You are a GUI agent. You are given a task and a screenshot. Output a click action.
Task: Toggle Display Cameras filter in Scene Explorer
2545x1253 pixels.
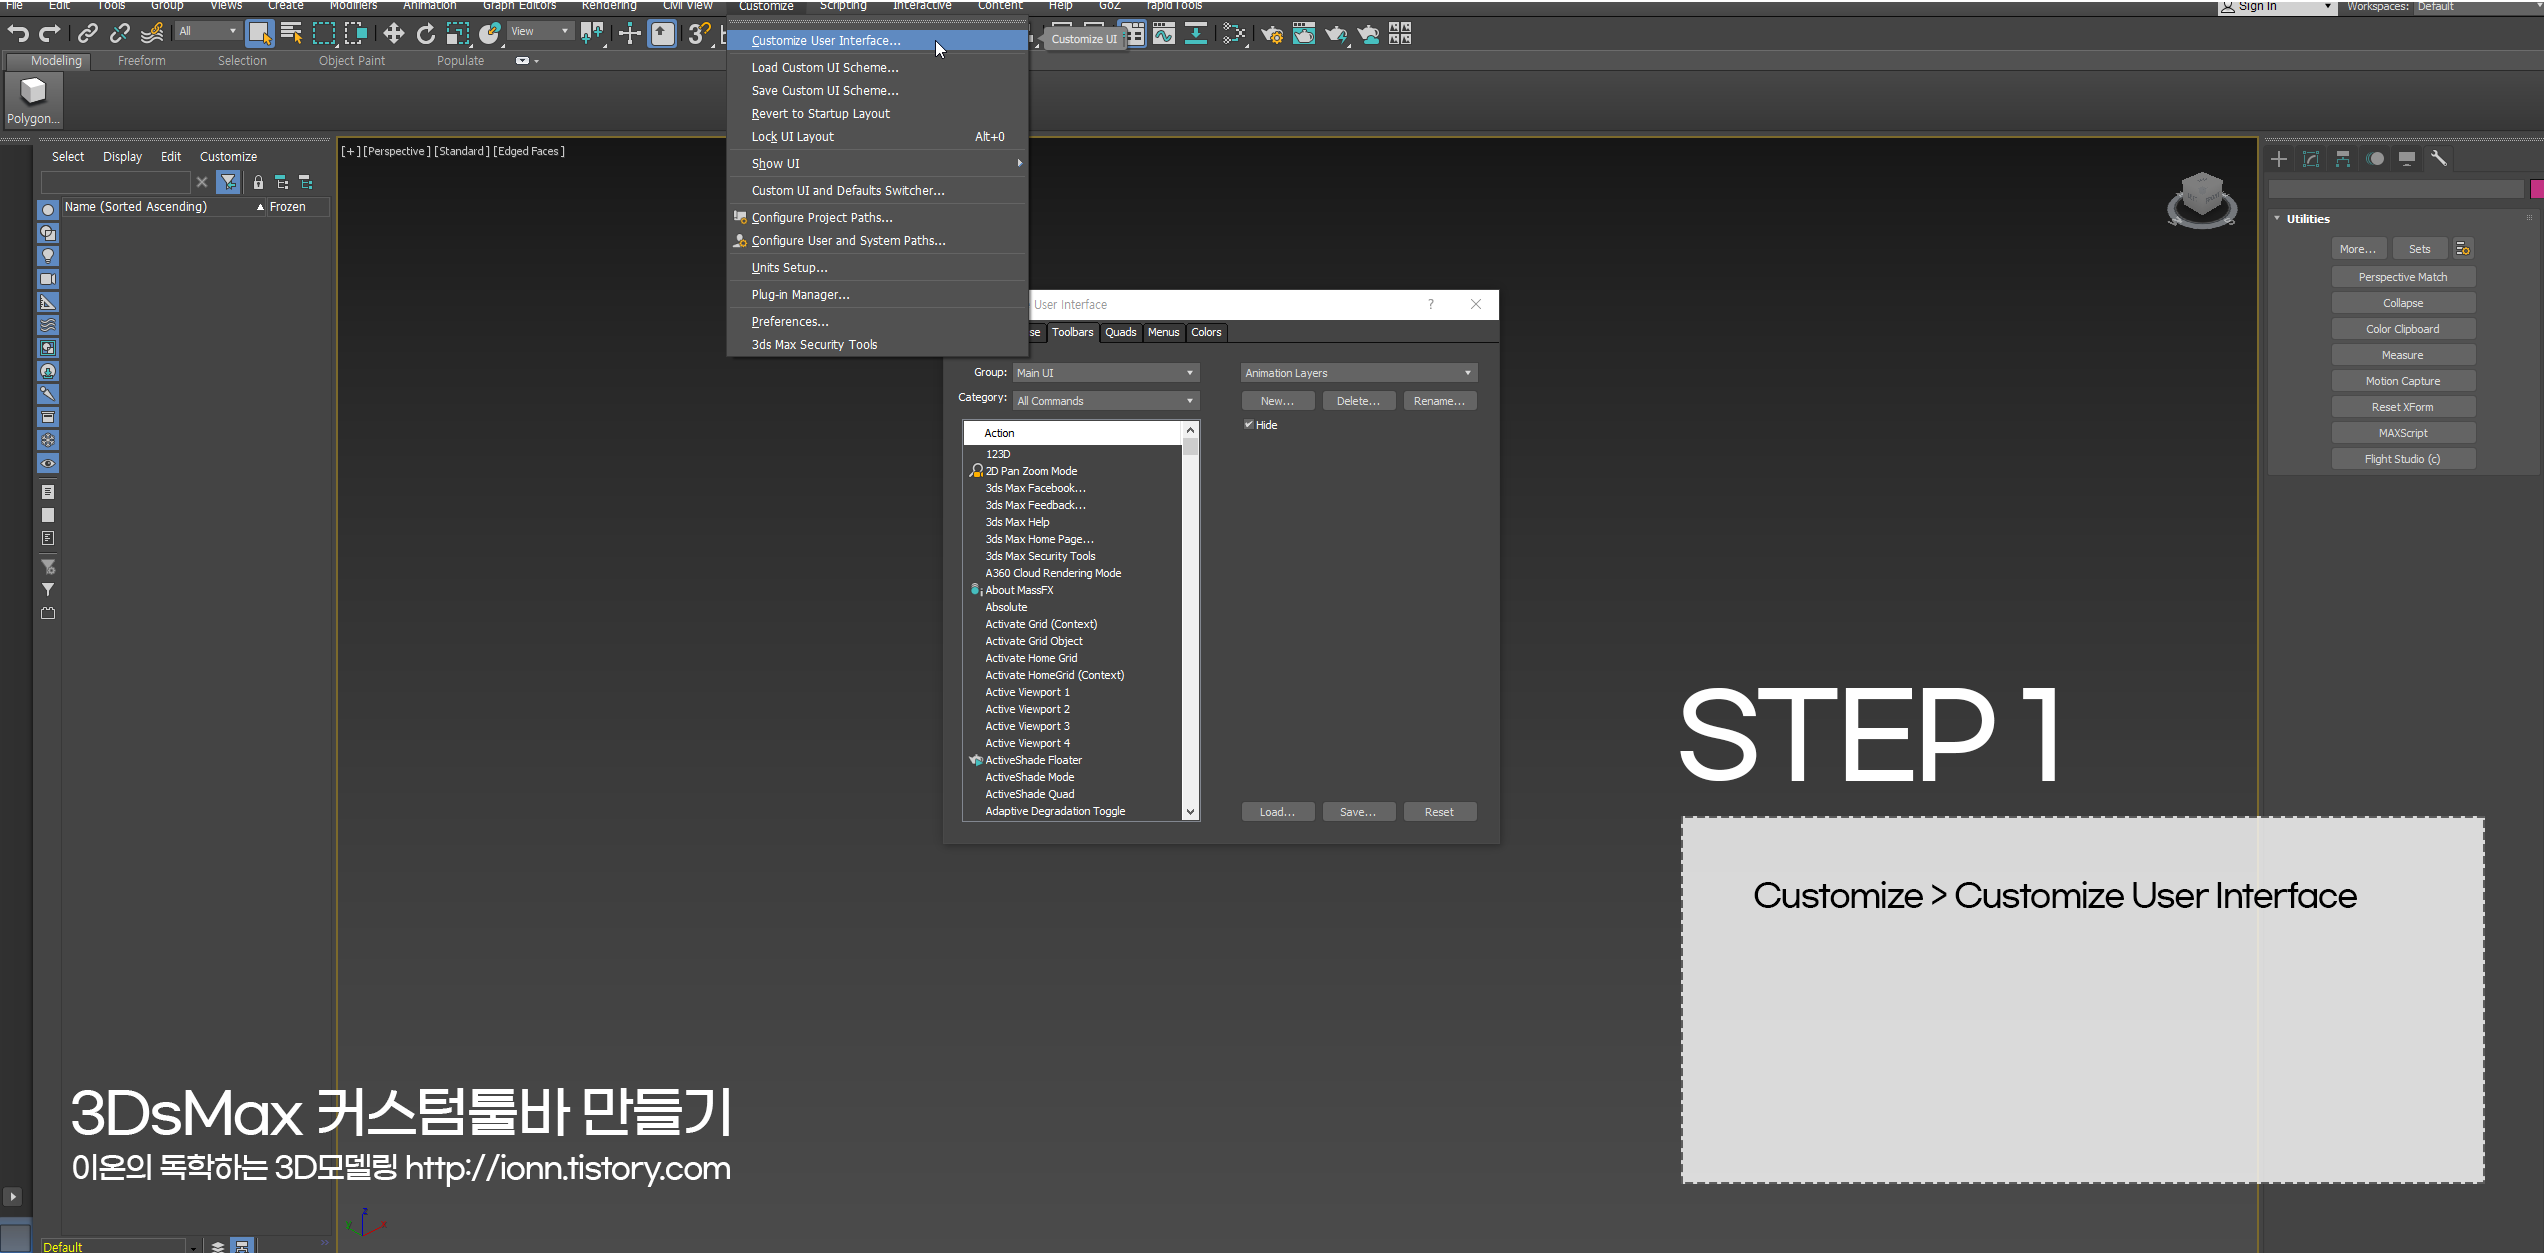[48, 279]
